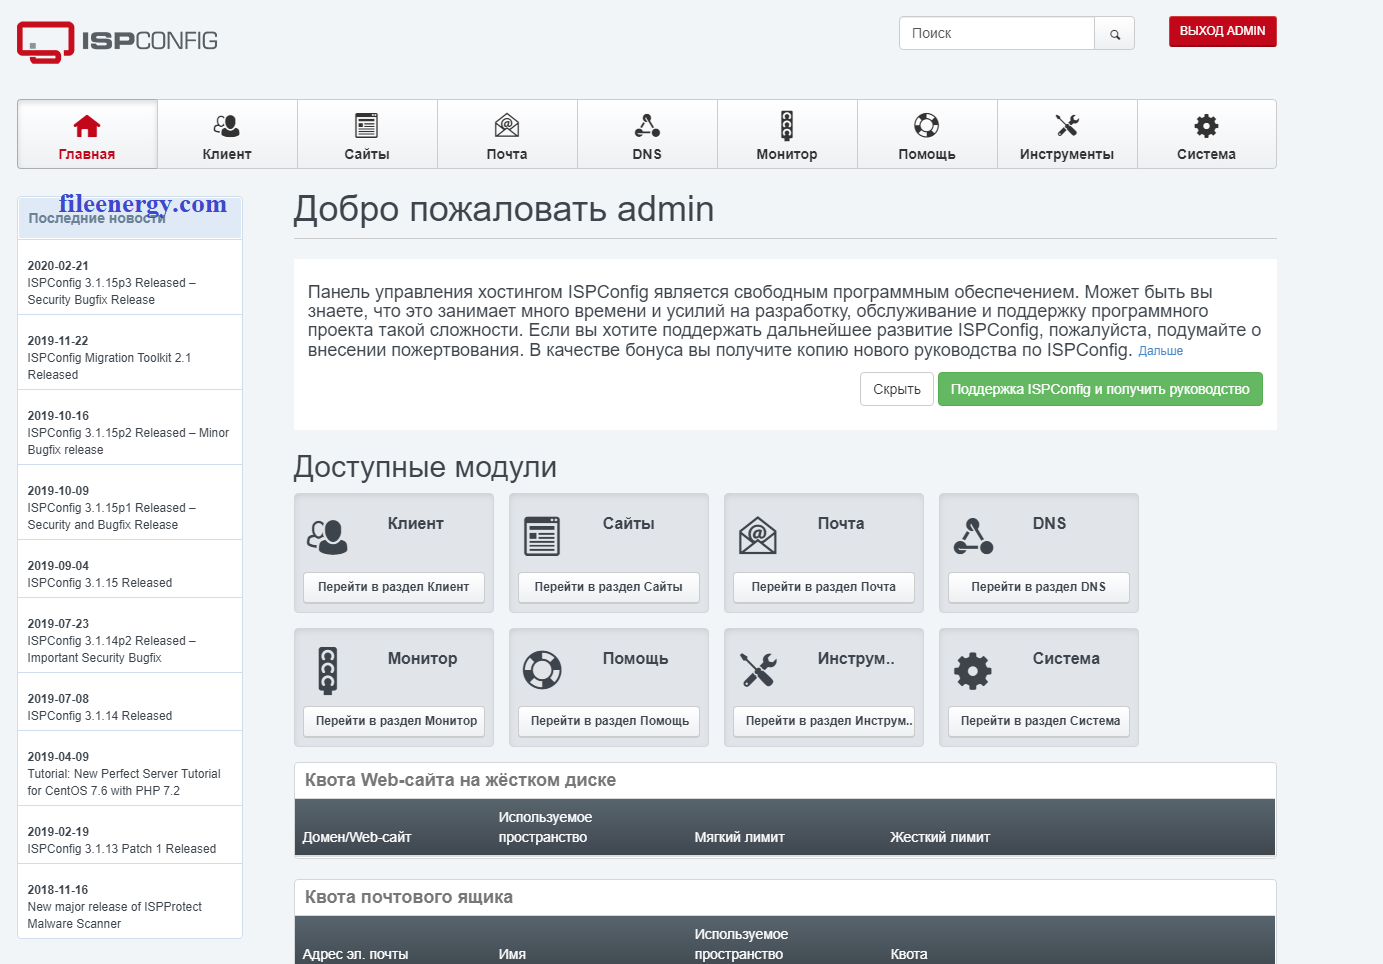This screenshot has height=964, width=1383.
Task: Click the 2020-02-21 news date
Action: 58,266
